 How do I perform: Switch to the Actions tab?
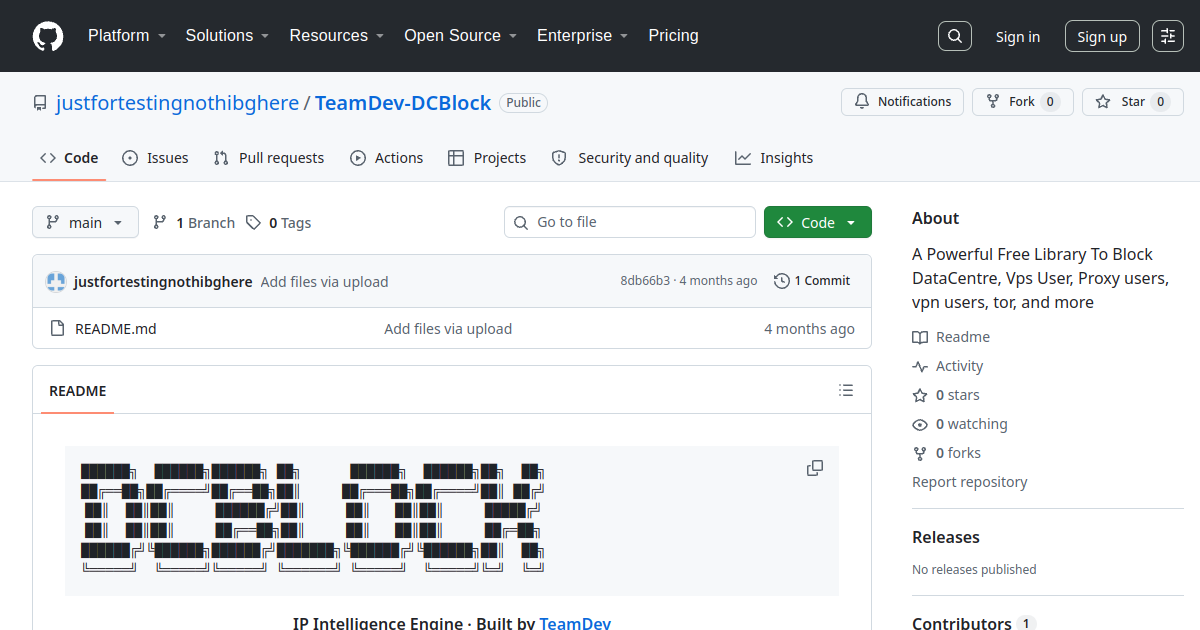pos(387,158)
